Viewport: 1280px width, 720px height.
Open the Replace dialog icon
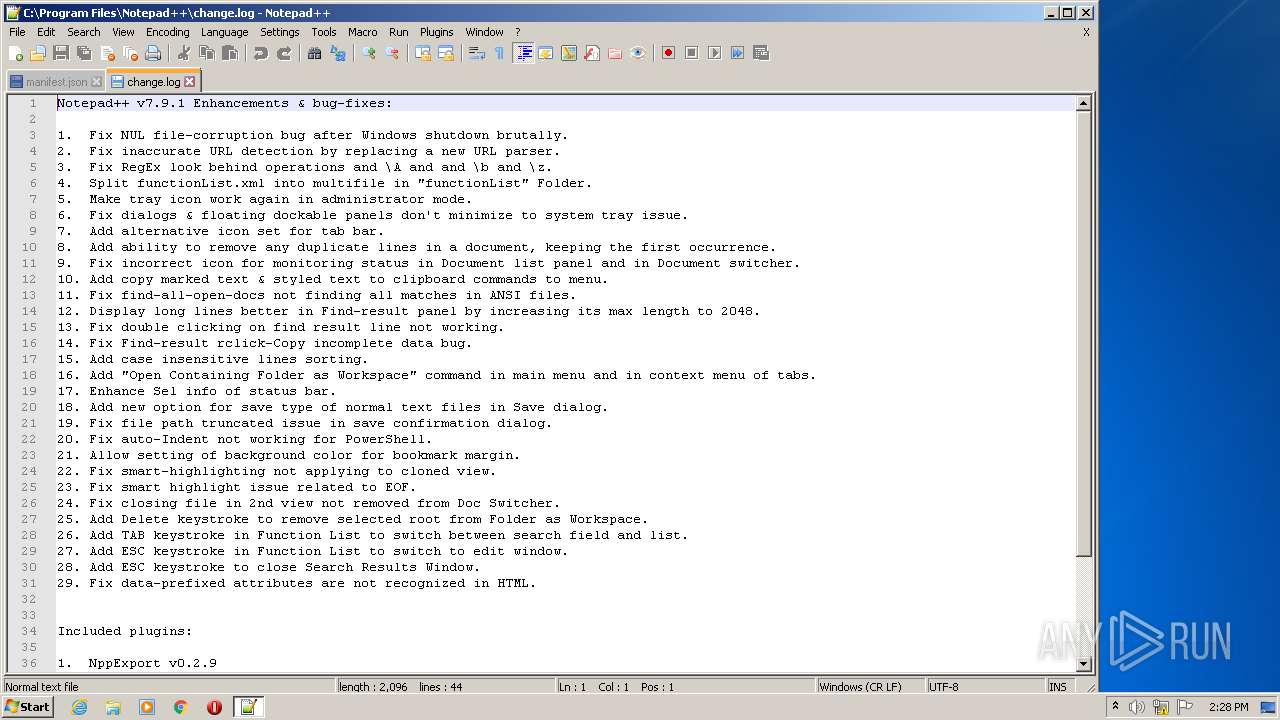tap(338, 53)
